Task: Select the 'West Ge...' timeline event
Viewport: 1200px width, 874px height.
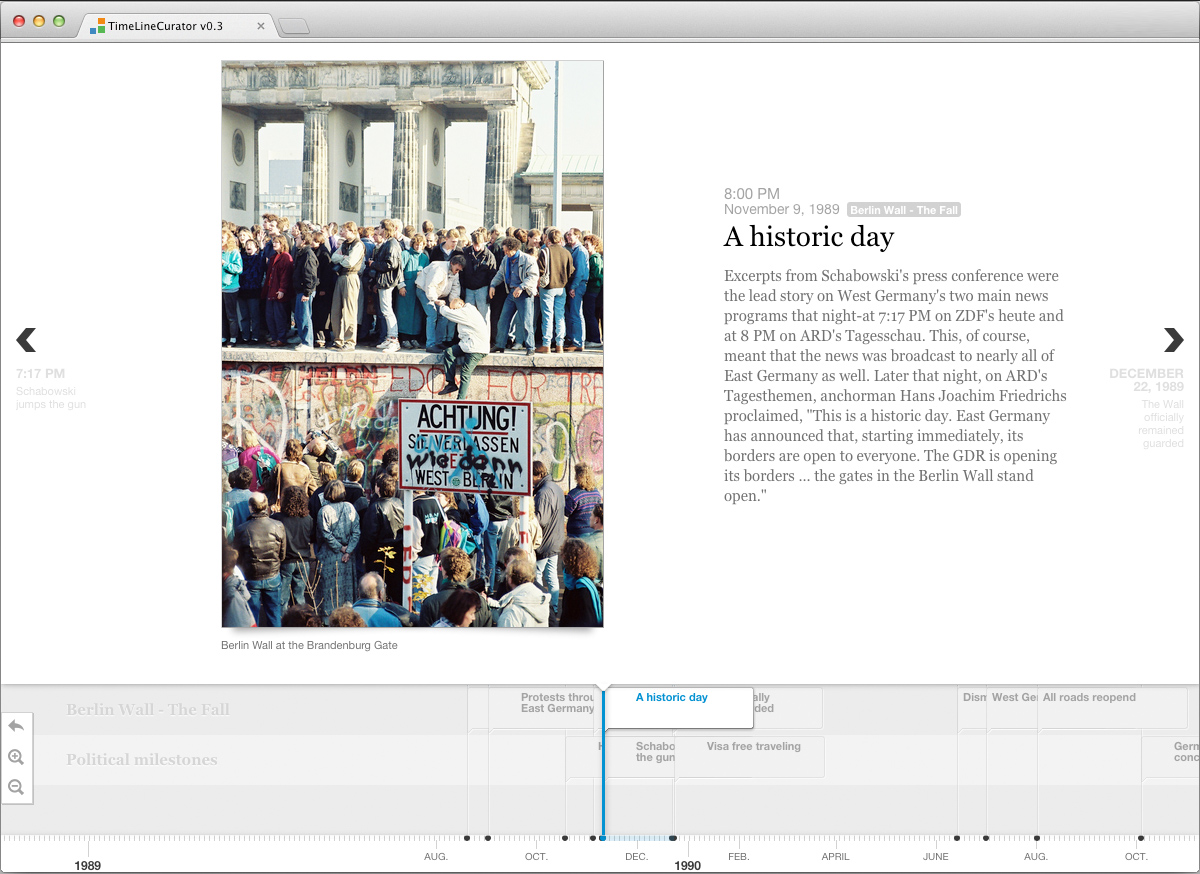Action: pos(1012,698)
